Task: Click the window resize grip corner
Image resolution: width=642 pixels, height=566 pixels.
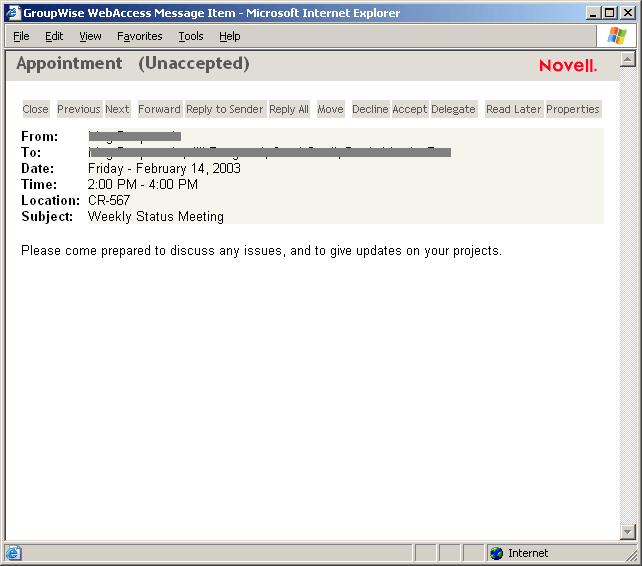Action: 631,555
